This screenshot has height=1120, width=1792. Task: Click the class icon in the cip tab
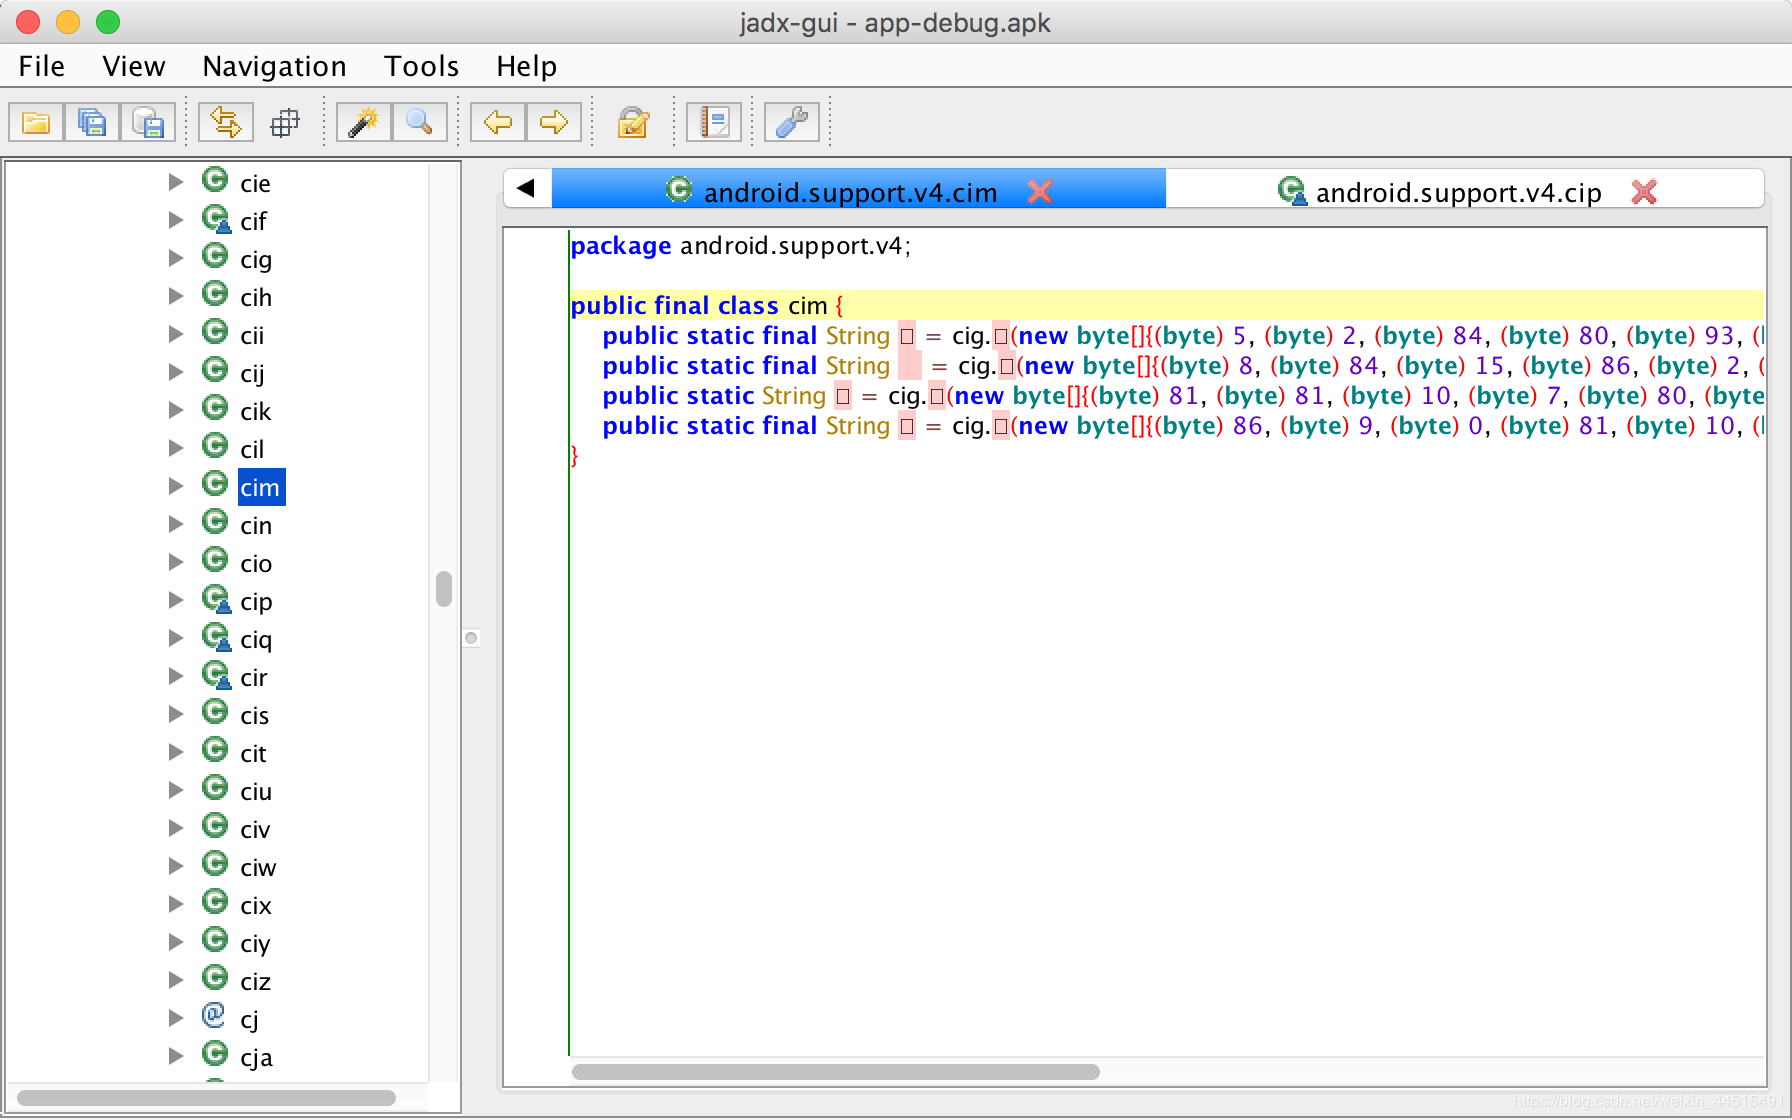click(1292, 190)
